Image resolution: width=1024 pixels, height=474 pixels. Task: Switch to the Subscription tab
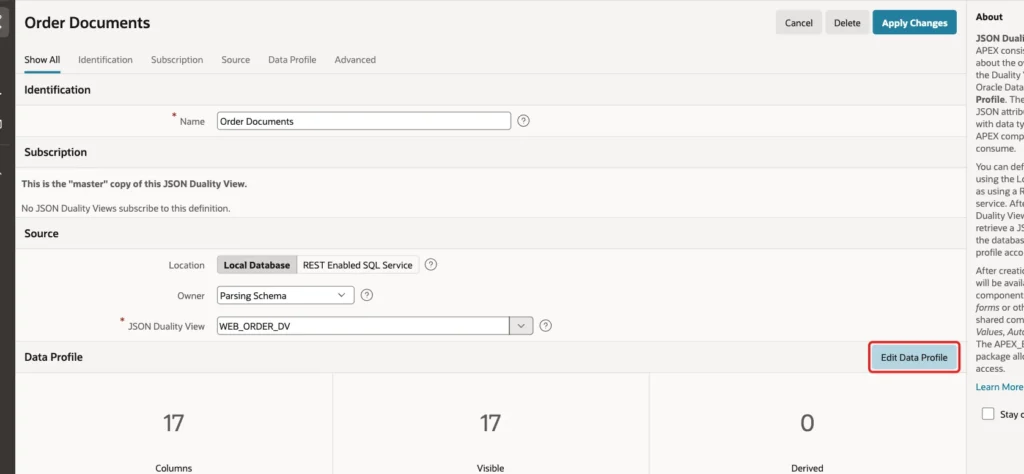coord(177,60)
